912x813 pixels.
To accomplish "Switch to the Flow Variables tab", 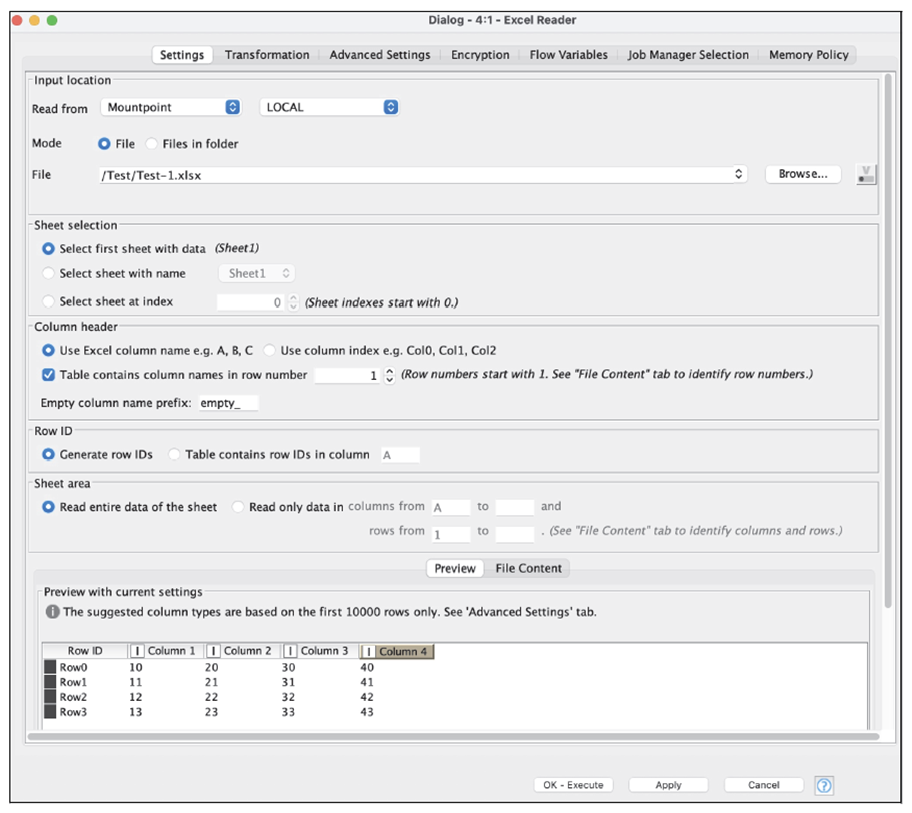I will click(x=568, y=55).
